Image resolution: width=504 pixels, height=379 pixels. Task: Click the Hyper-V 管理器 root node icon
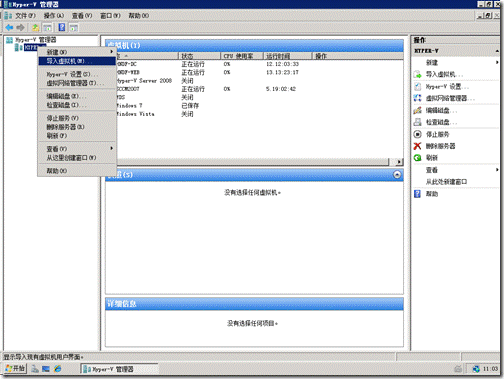point(10,40)
